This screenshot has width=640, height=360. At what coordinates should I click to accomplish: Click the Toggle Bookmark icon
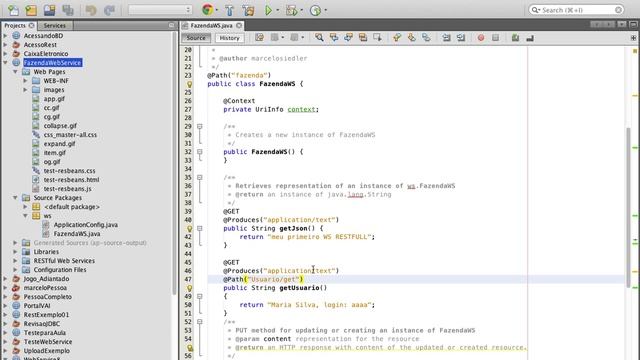426,38
